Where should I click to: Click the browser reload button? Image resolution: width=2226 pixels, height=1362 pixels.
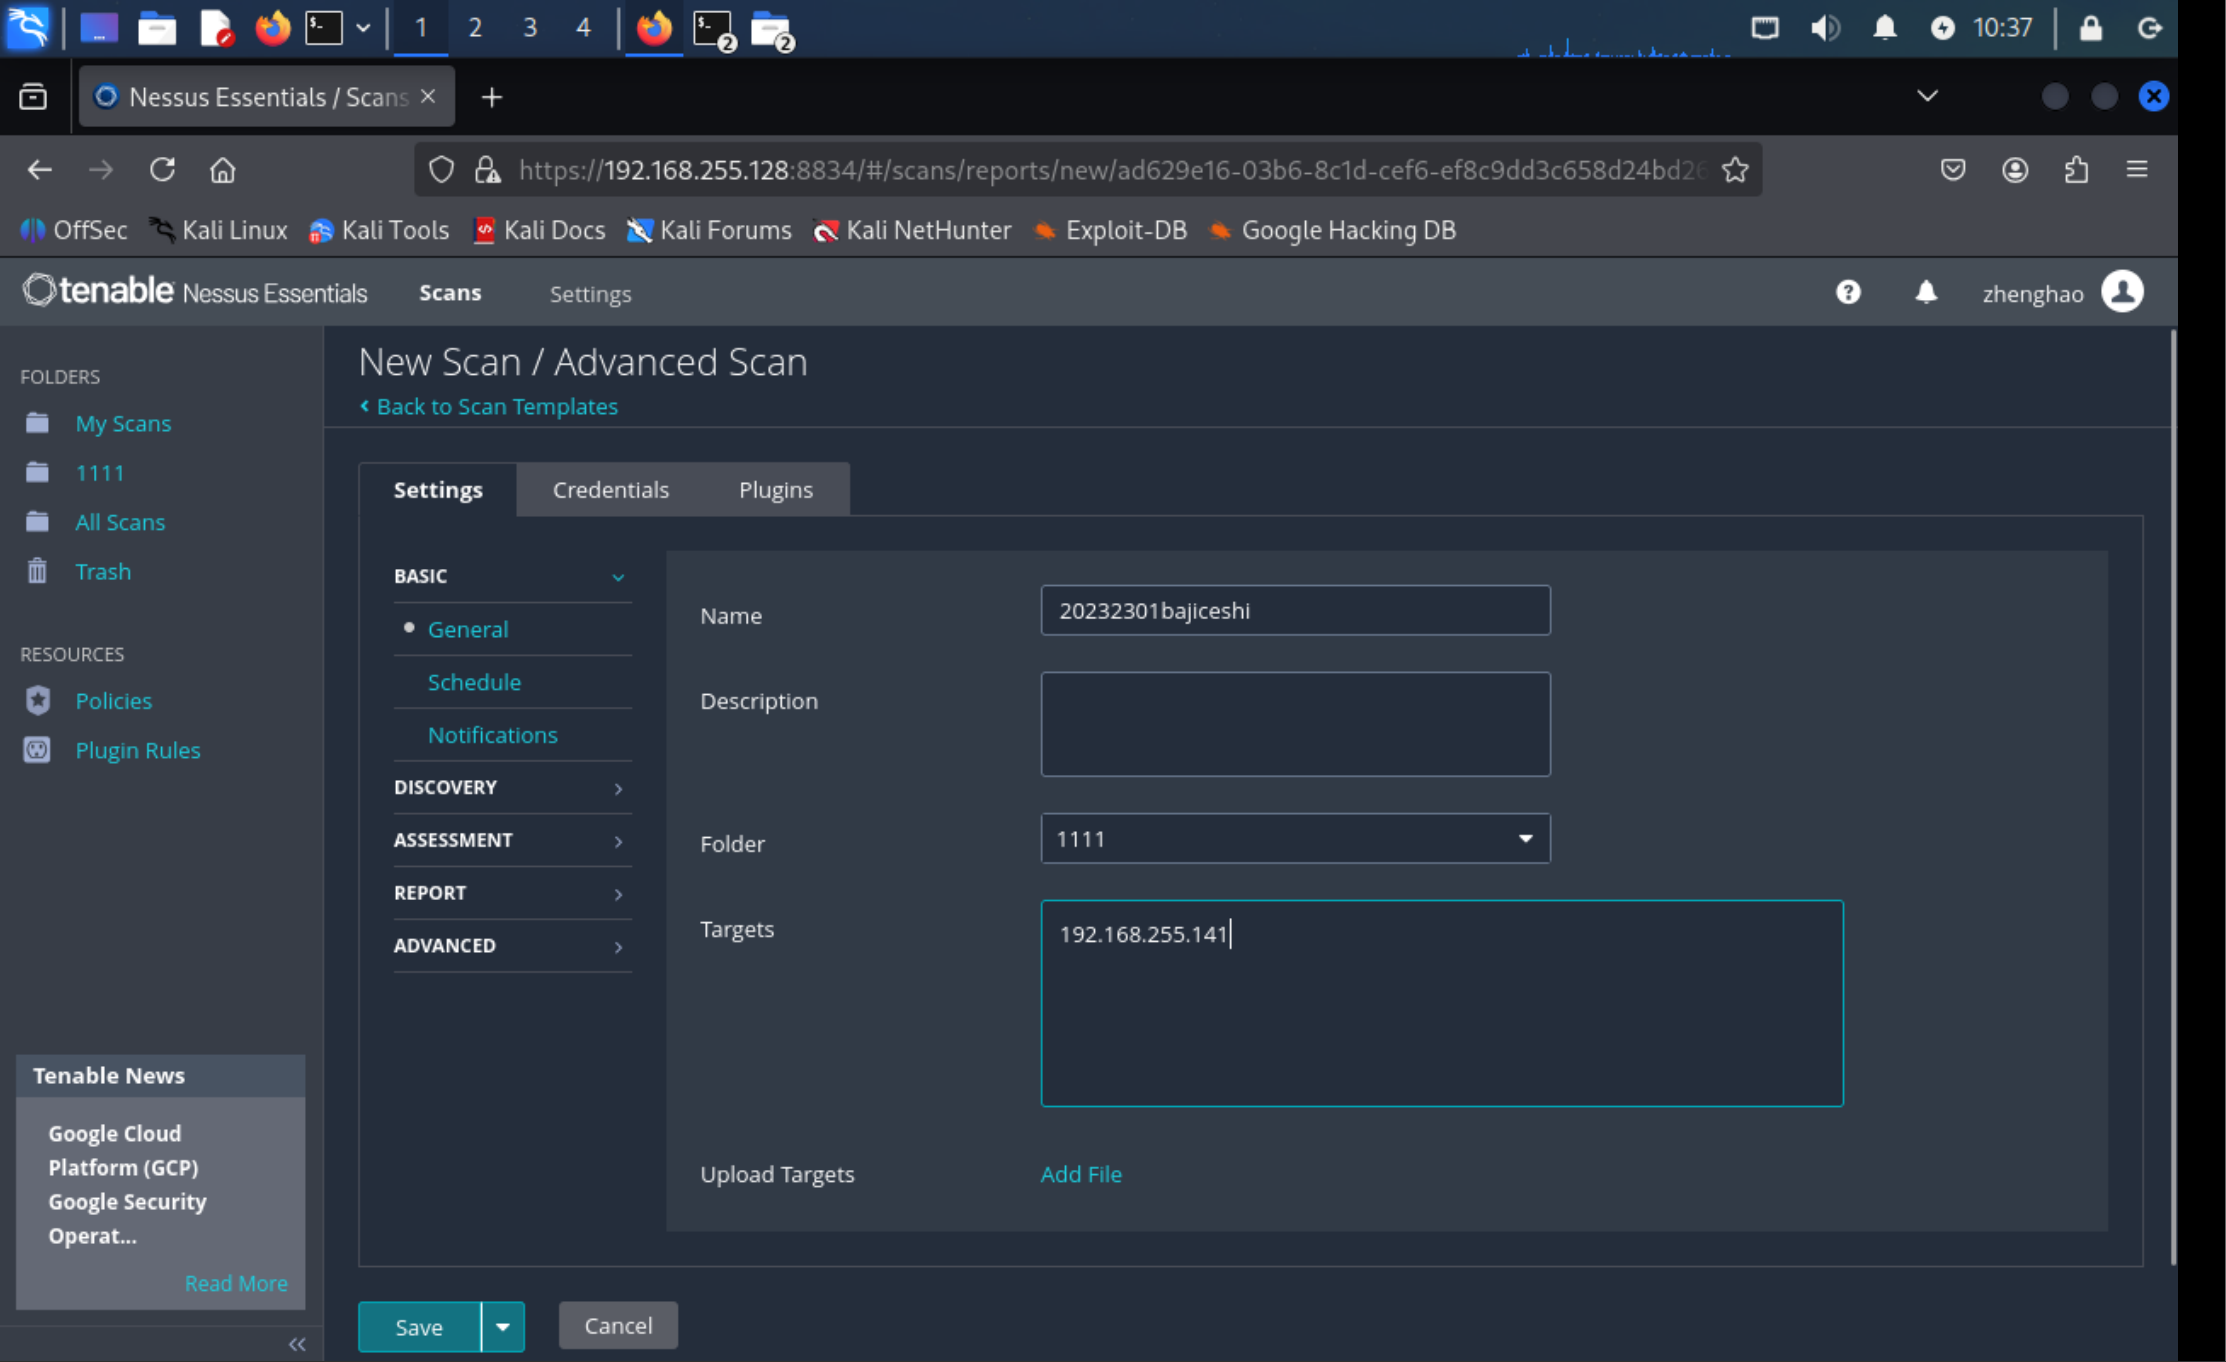(162, 170)
